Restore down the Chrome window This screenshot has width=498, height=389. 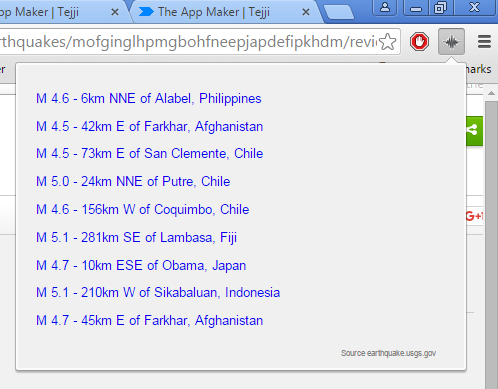click(x=440, y=7)
